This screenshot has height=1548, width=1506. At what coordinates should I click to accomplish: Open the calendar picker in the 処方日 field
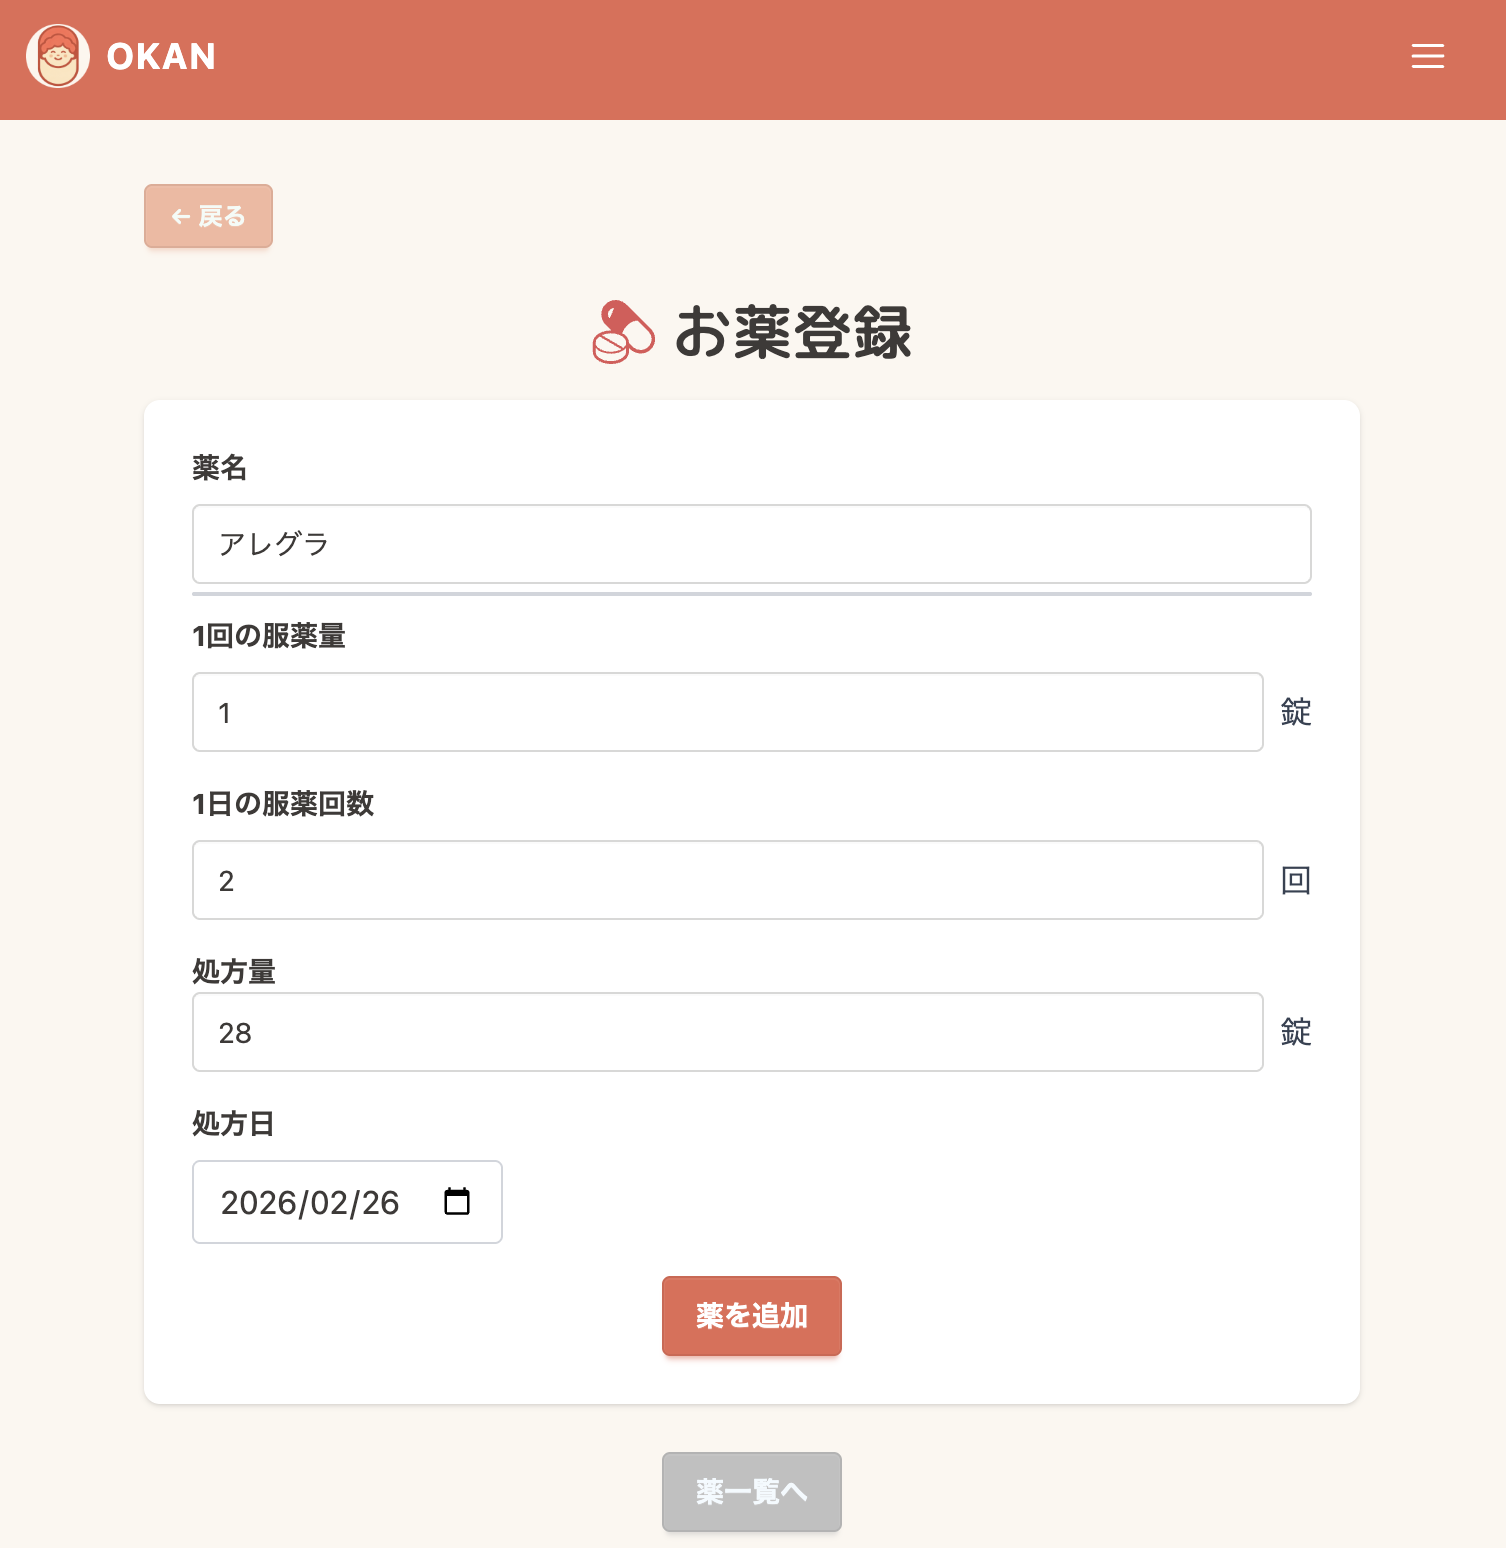pyautogui.click(x=457, y=1202)
